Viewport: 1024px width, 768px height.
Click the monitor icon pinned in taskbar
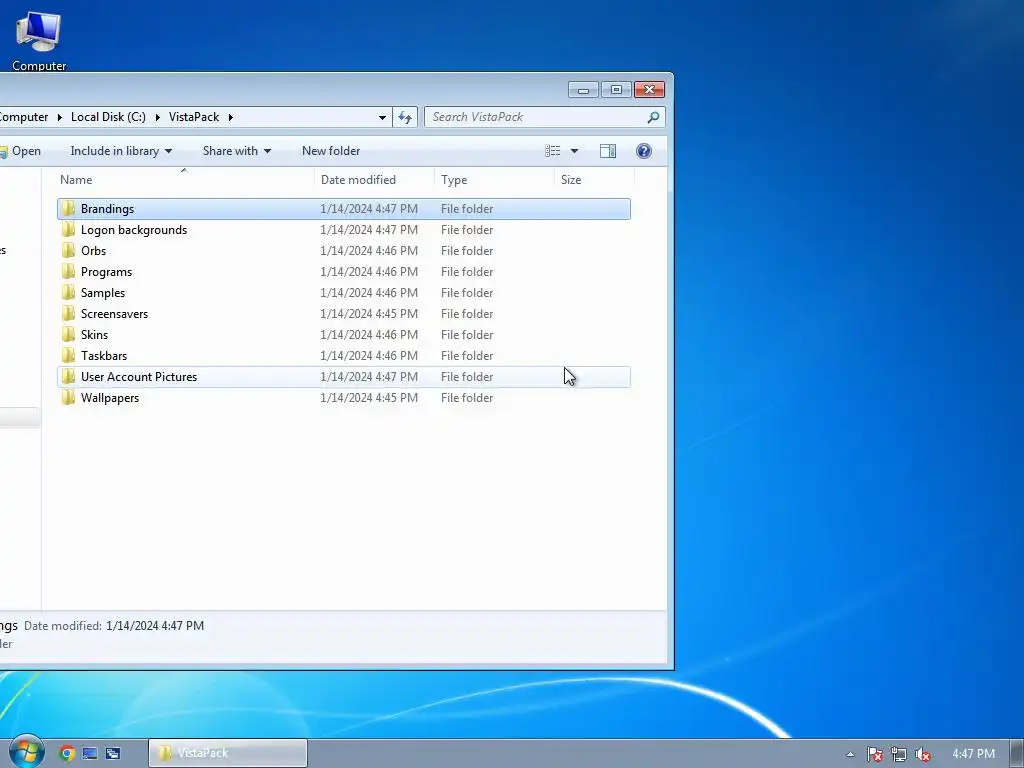pos(90,753)
